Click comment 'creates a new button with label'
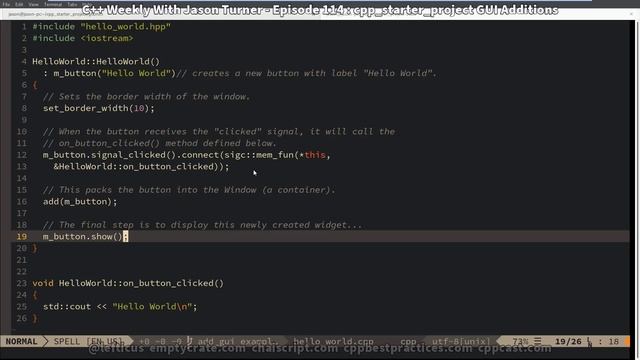This screenshot has width=640, height=360. (306, 73)
